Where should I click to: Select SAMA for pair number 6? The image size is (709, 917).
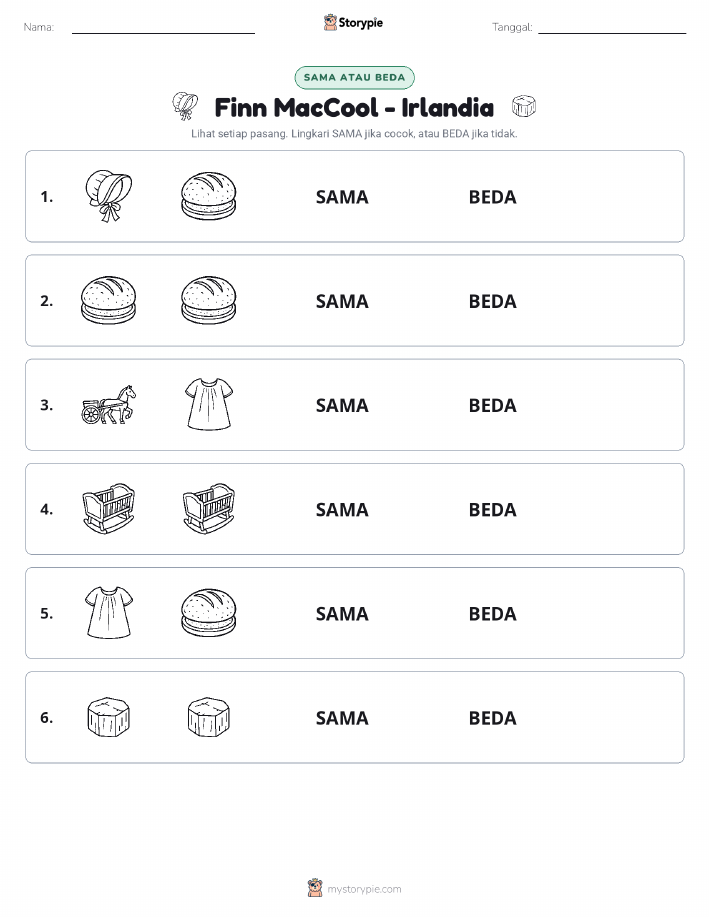tap(342, 718)
